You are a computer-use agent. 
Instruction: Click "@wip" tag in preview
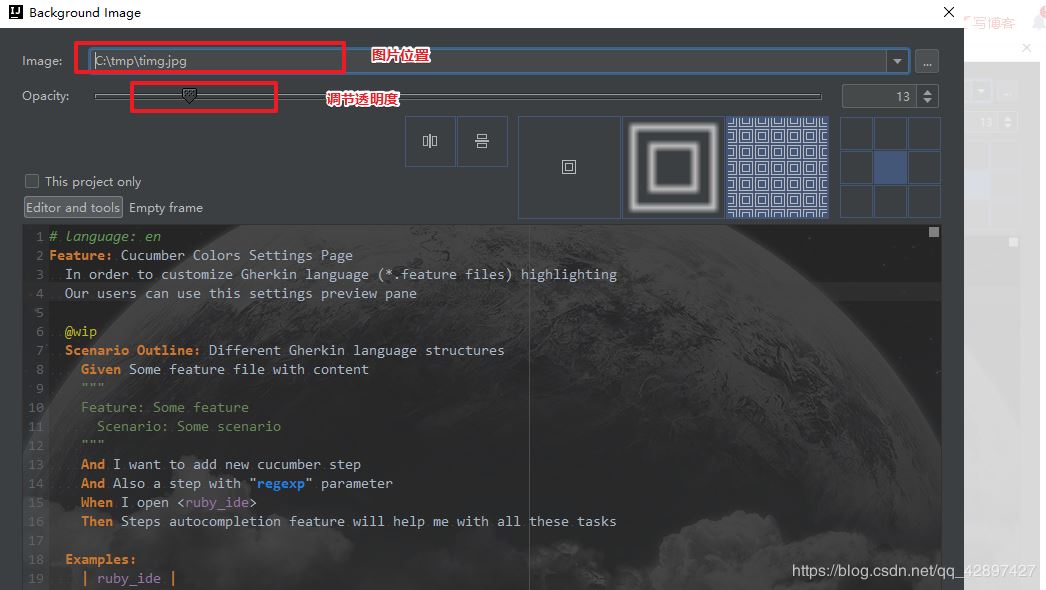(x=81, y=332)
